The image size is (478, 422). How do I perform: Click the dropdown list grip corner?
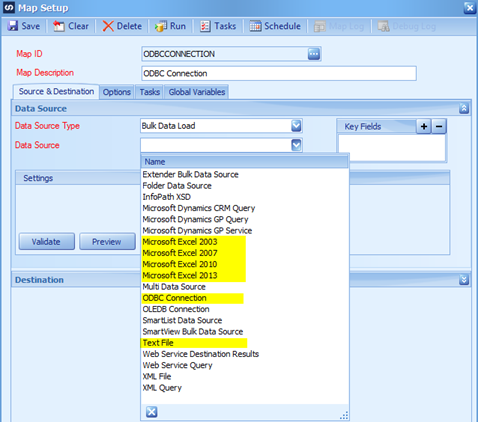click(344, 415)
